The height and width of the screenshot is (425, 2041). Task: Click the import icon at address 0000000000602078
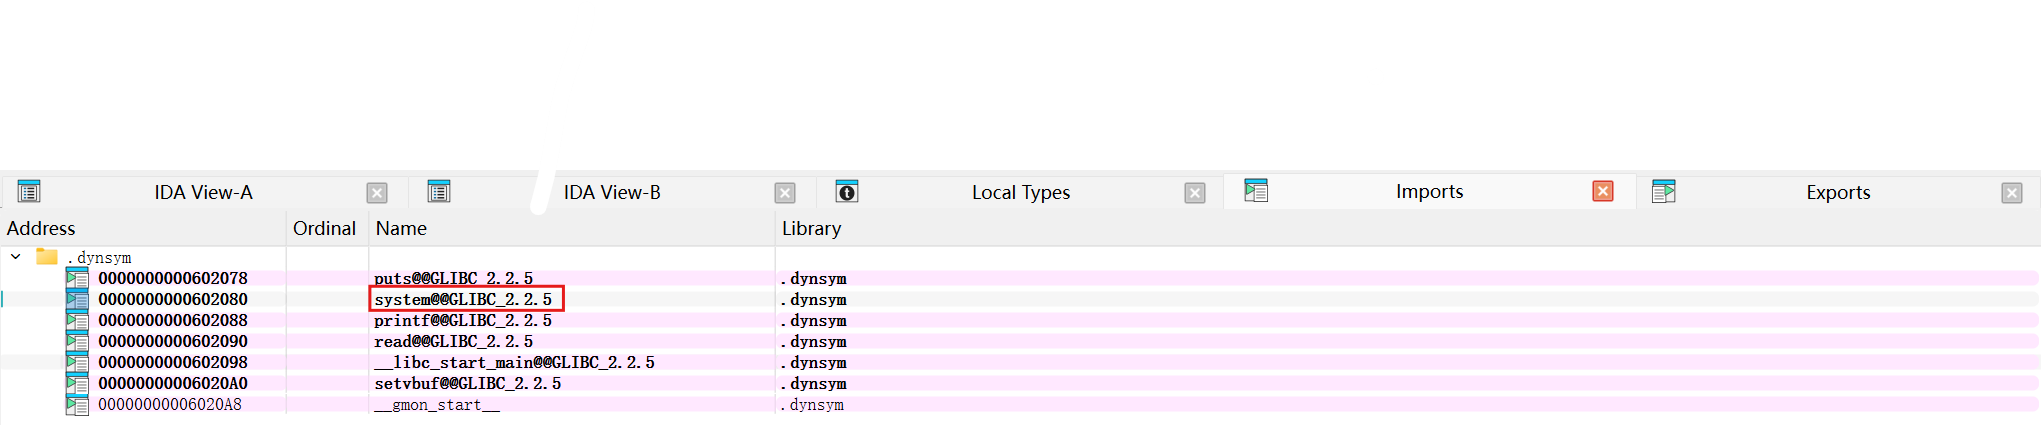tap(77, 279)
